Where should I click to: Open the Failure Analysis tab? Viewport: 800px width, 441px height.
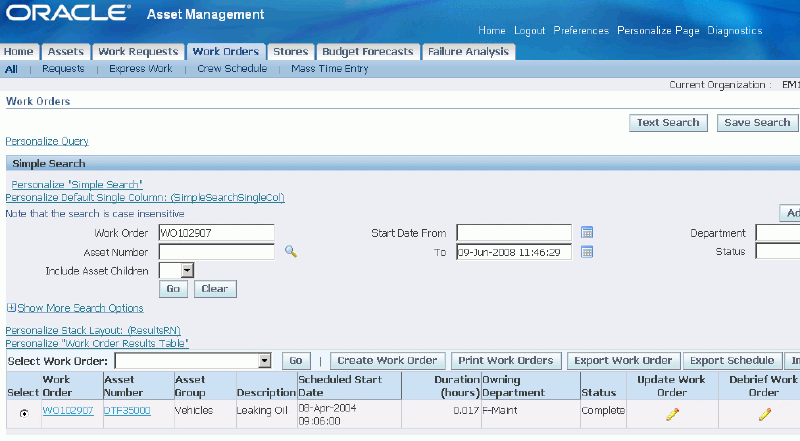(x=468, y=52)
